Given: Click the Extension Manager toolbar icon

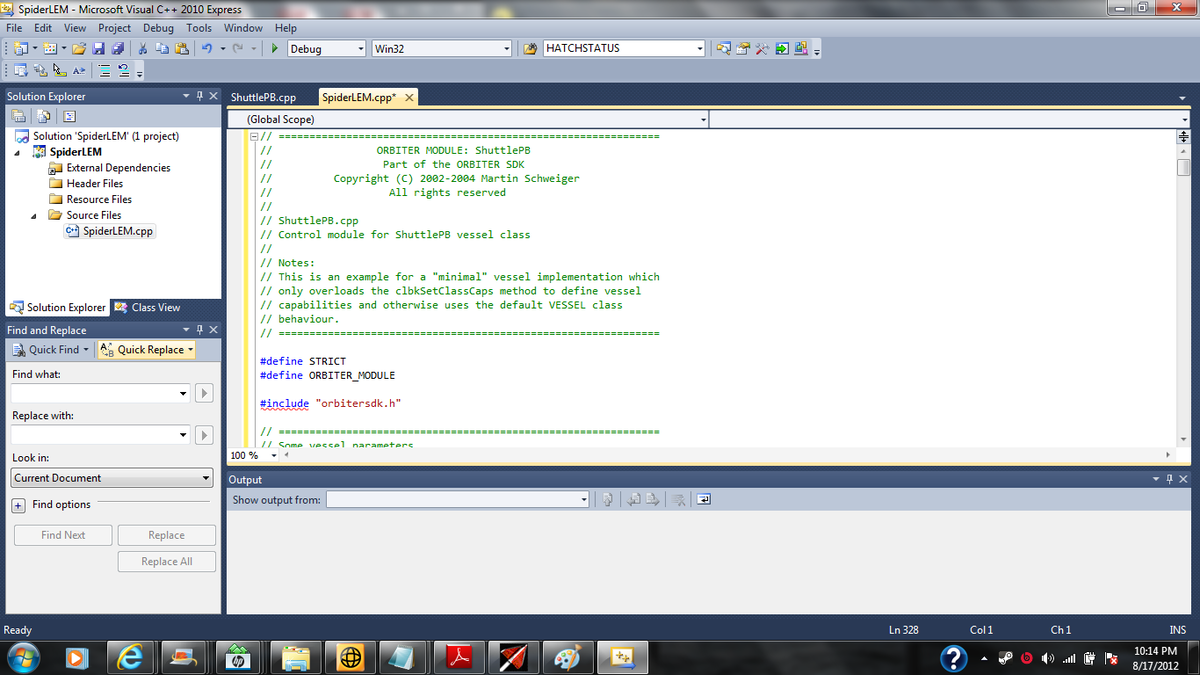Looking at the screenshot, I should tap(801, 48).
